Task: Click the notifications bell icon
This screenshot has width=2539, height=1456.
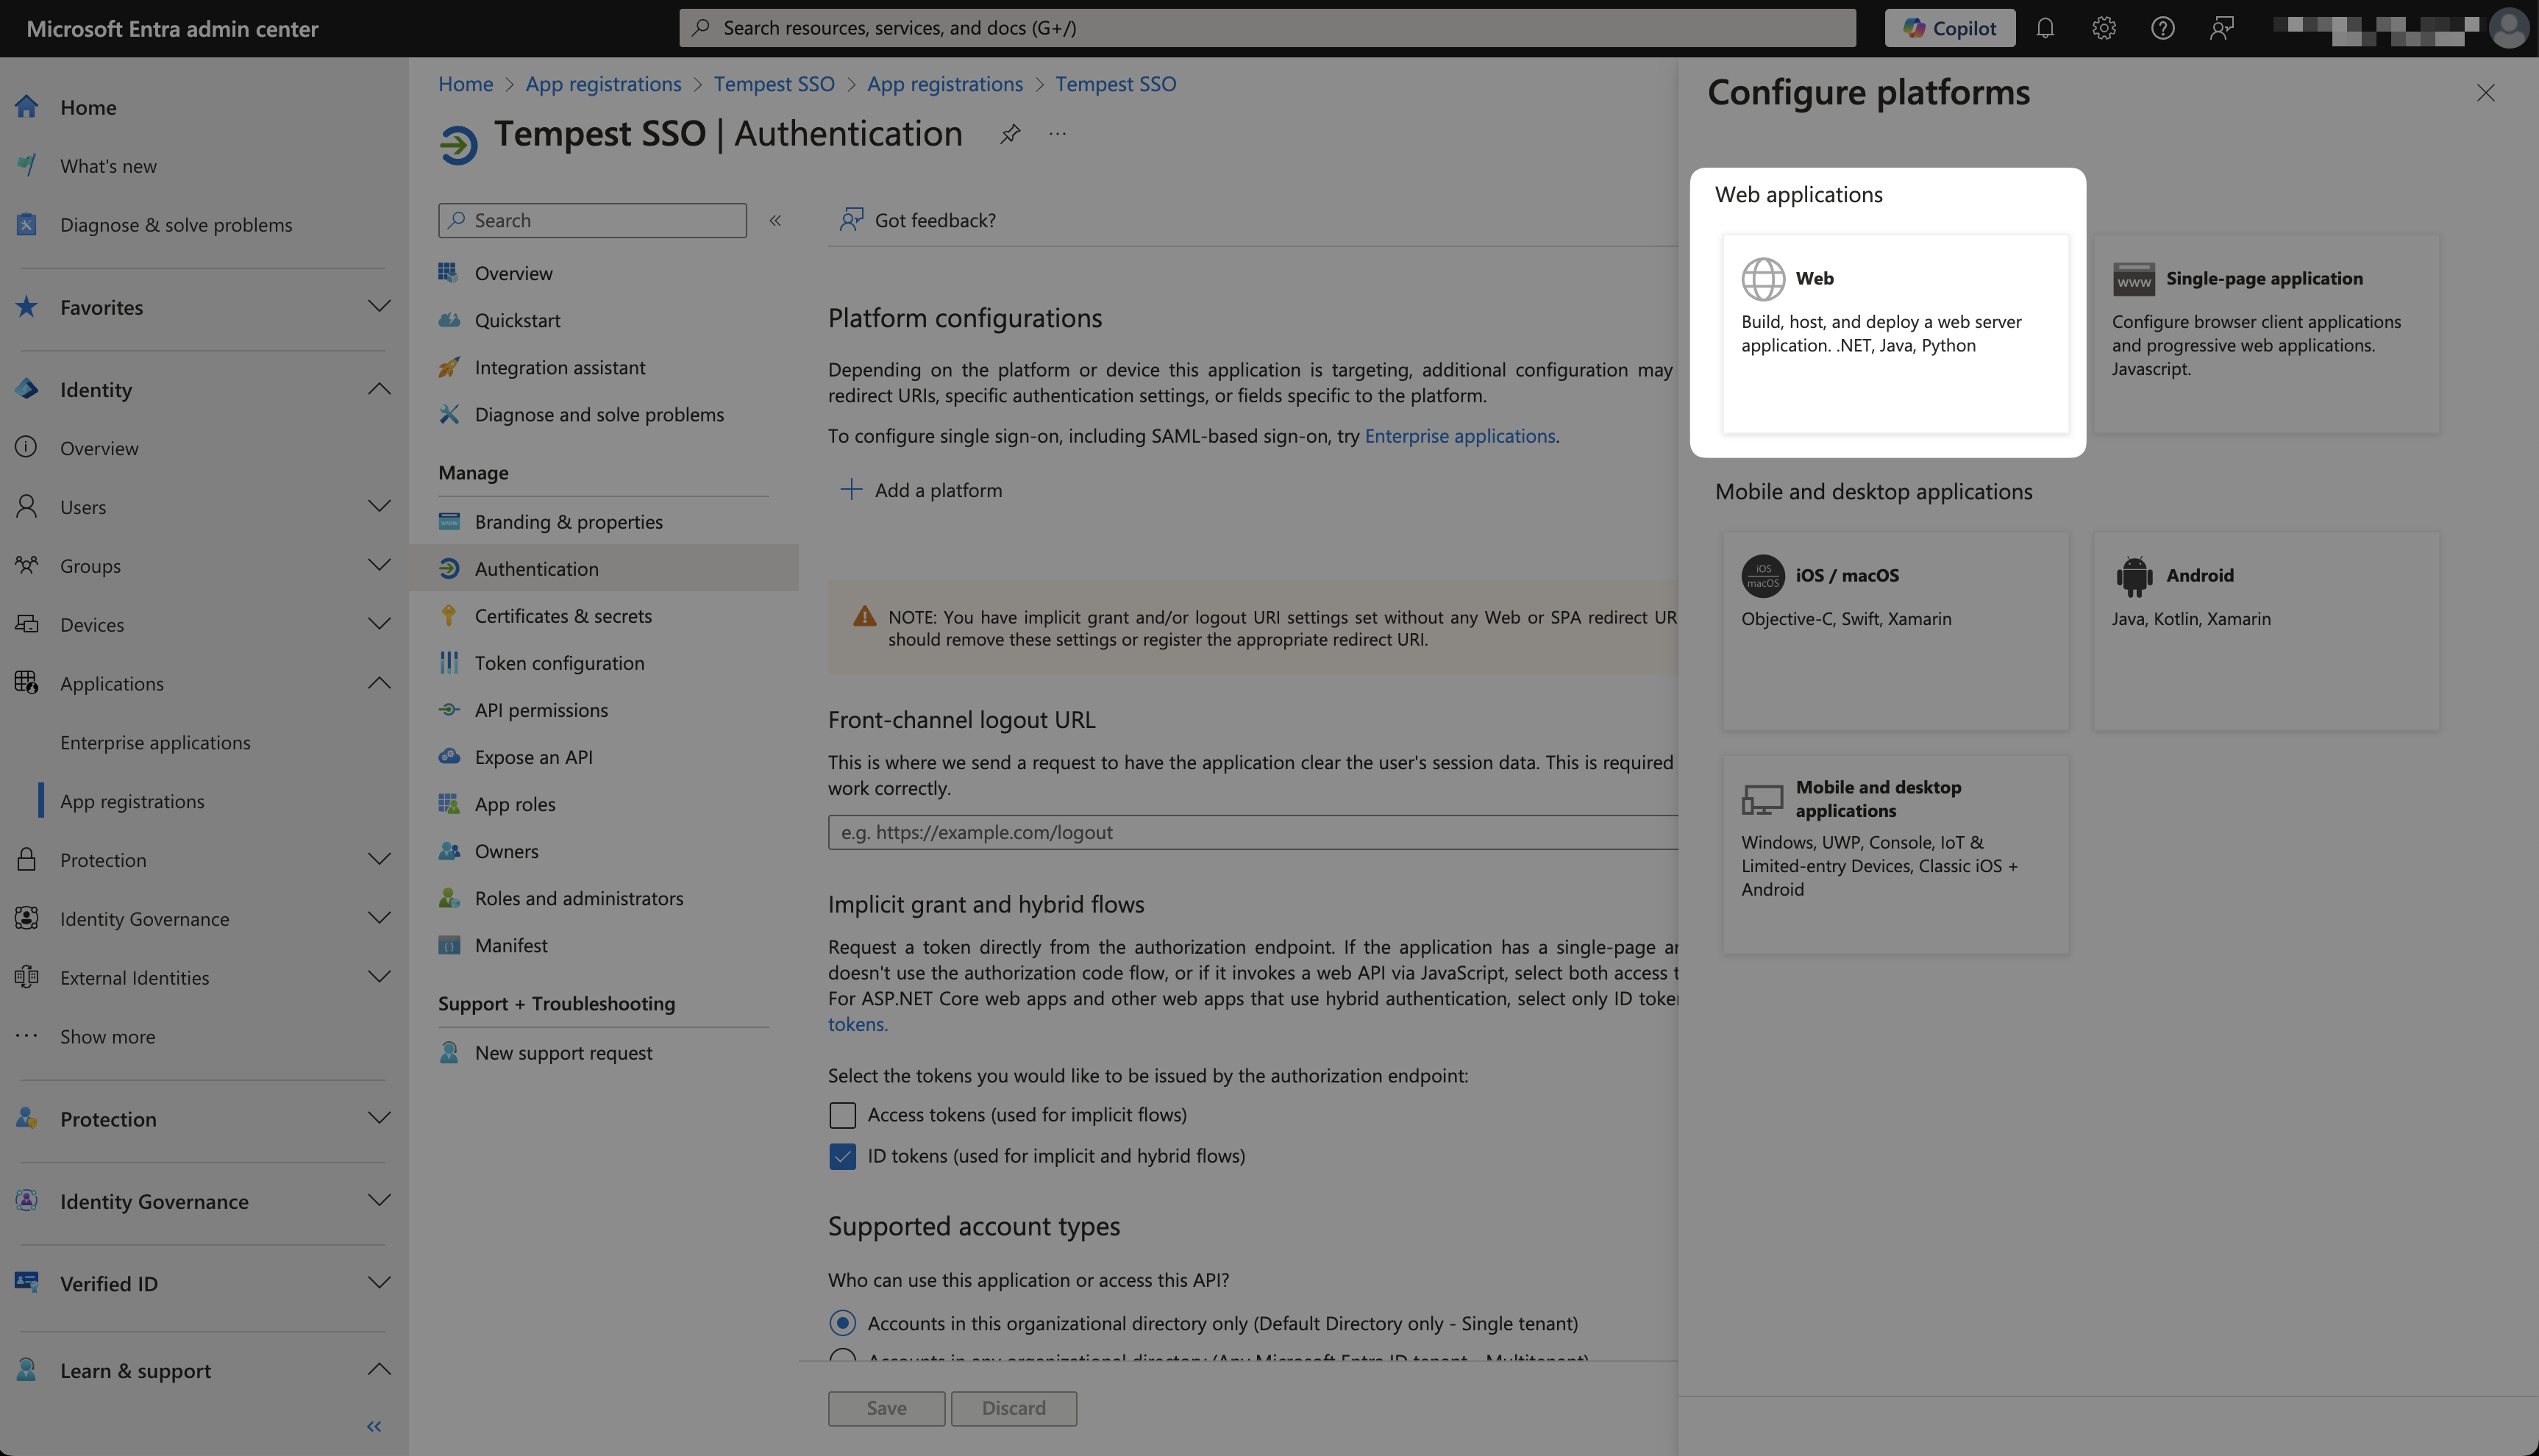Action: tap(2045, 28)
